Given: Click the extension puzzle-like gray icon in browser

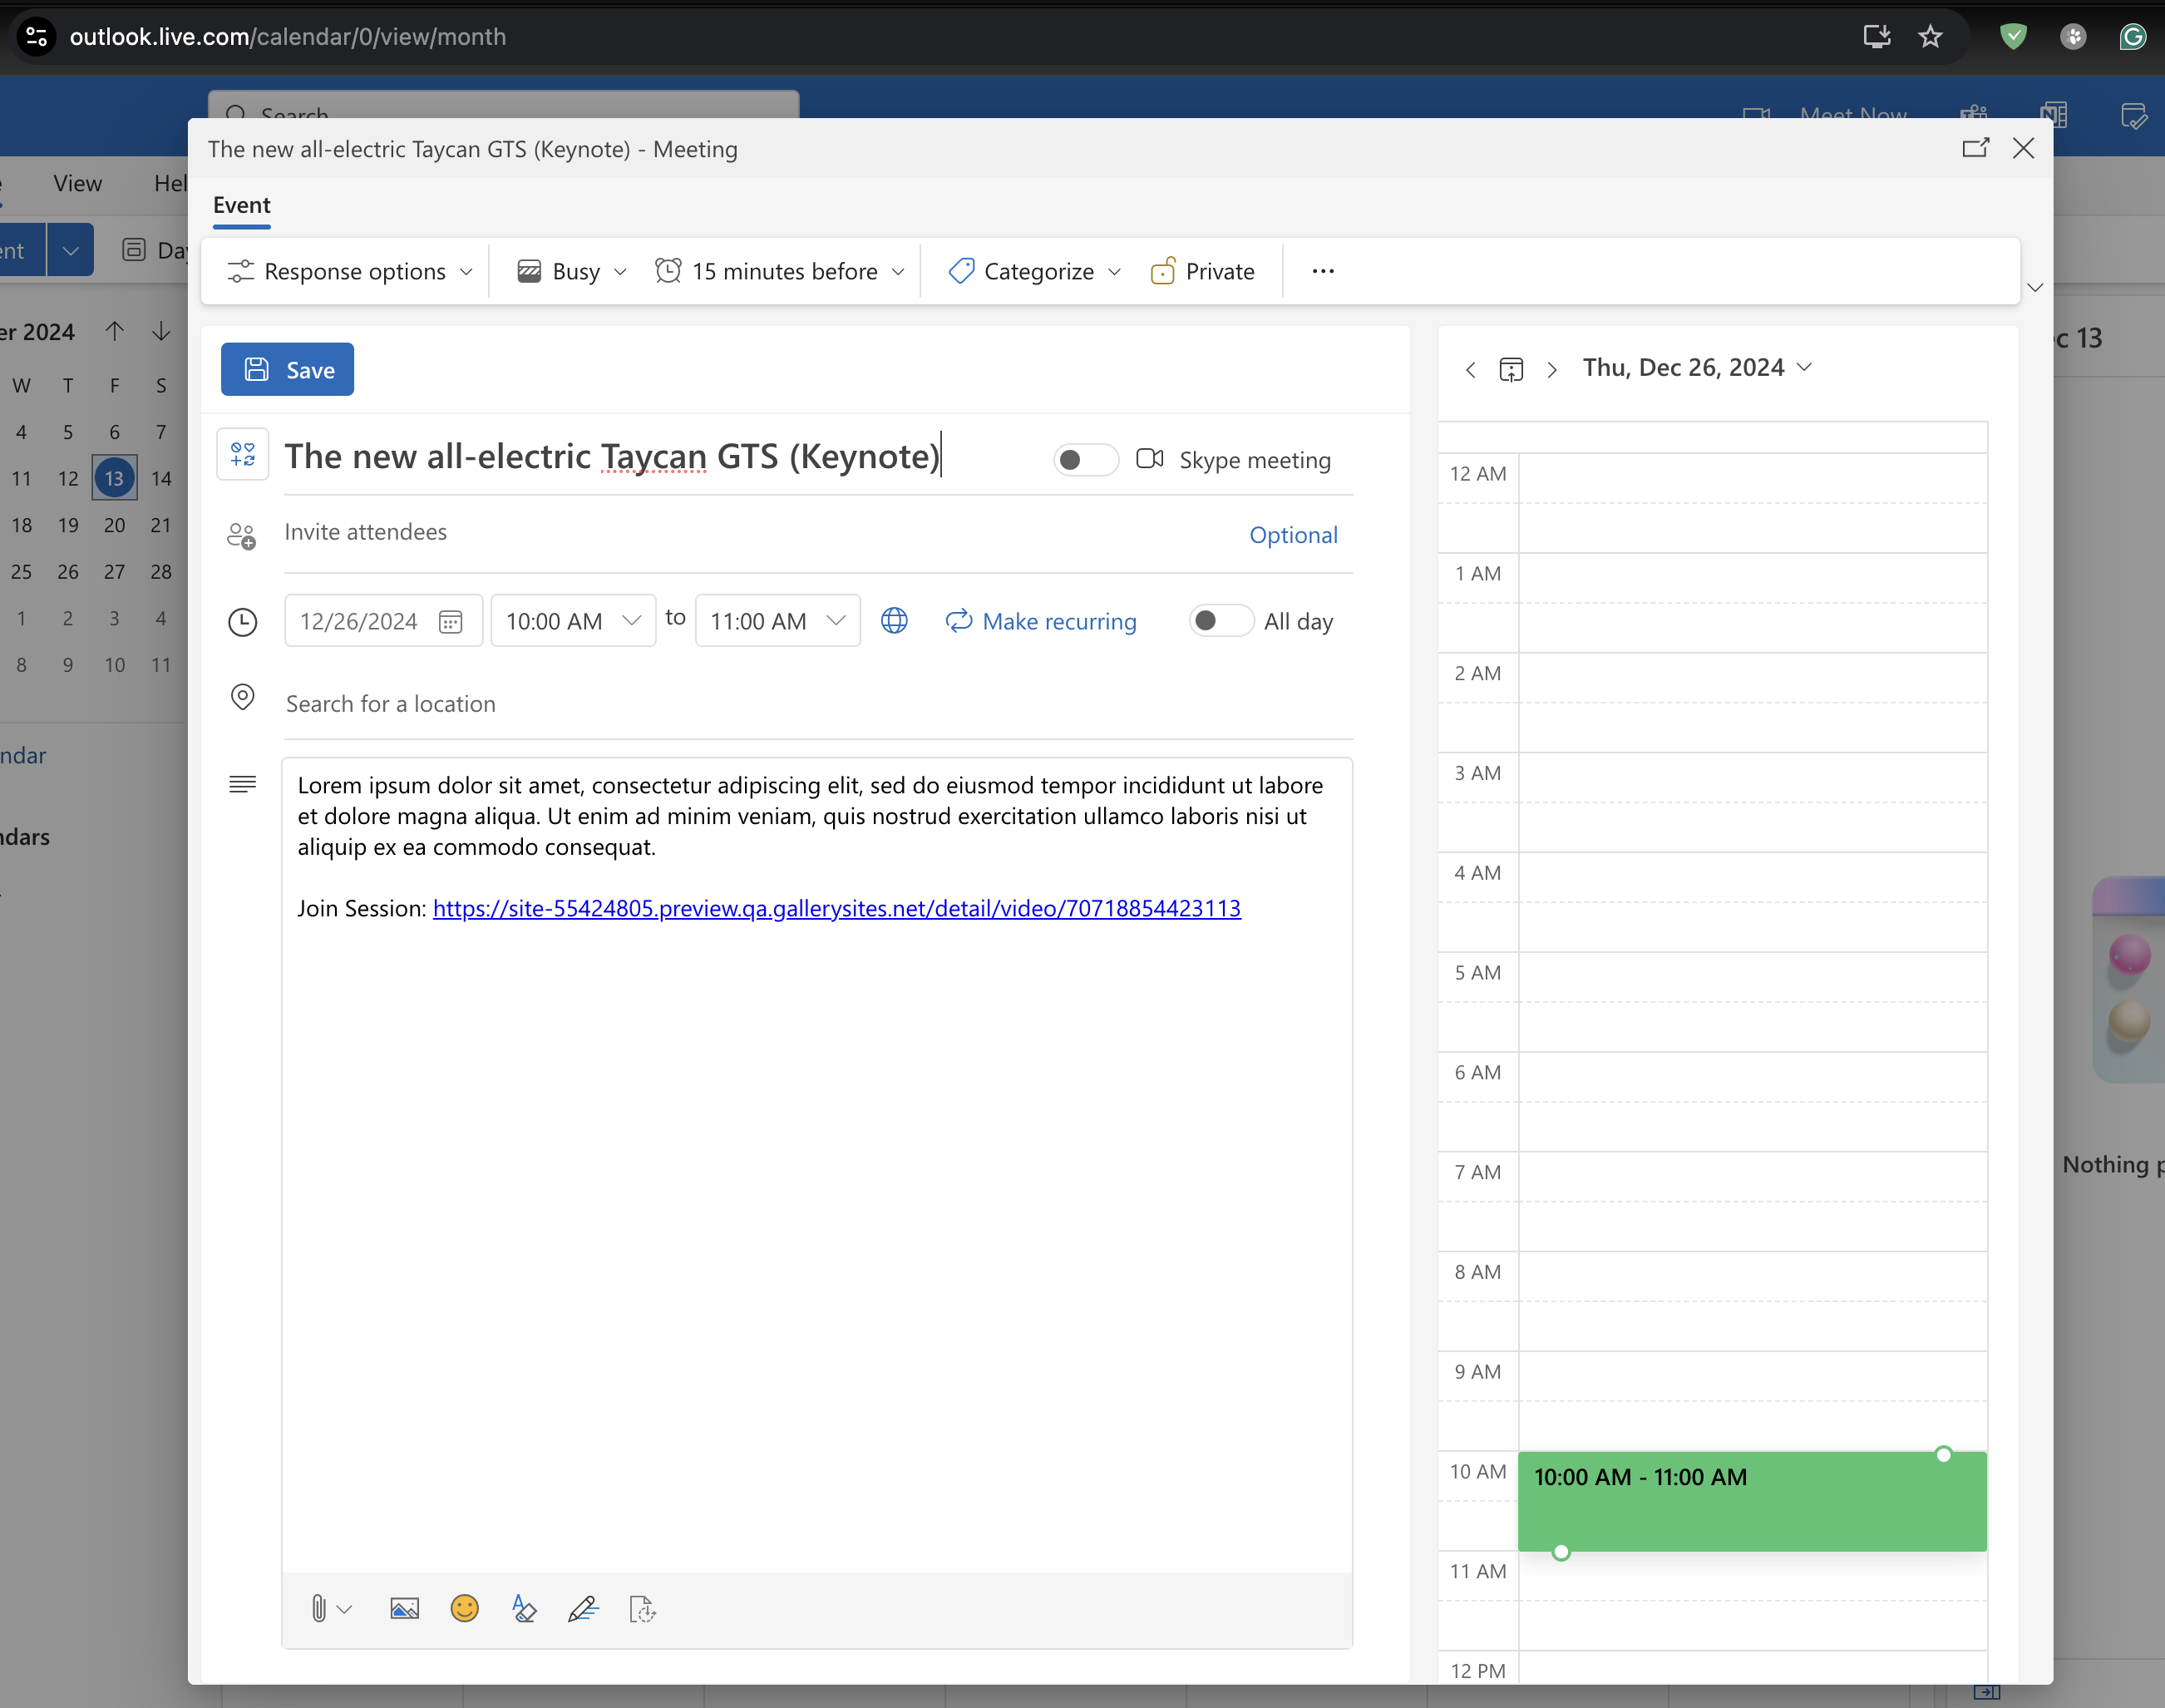Looking at the screenshot, I should [x=2073, y=37].
